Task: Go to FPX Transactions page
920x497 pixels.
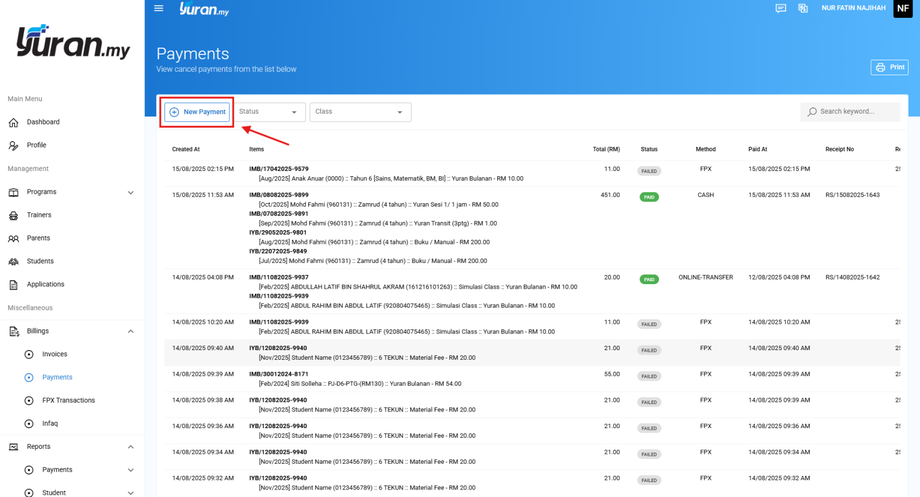Action: click(68, 400)
